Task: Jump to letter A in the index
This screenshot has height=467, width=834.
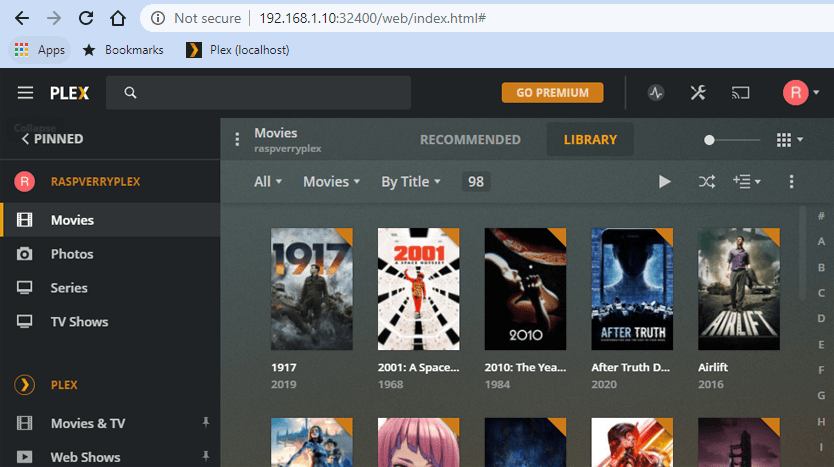Action: [821, 241]
